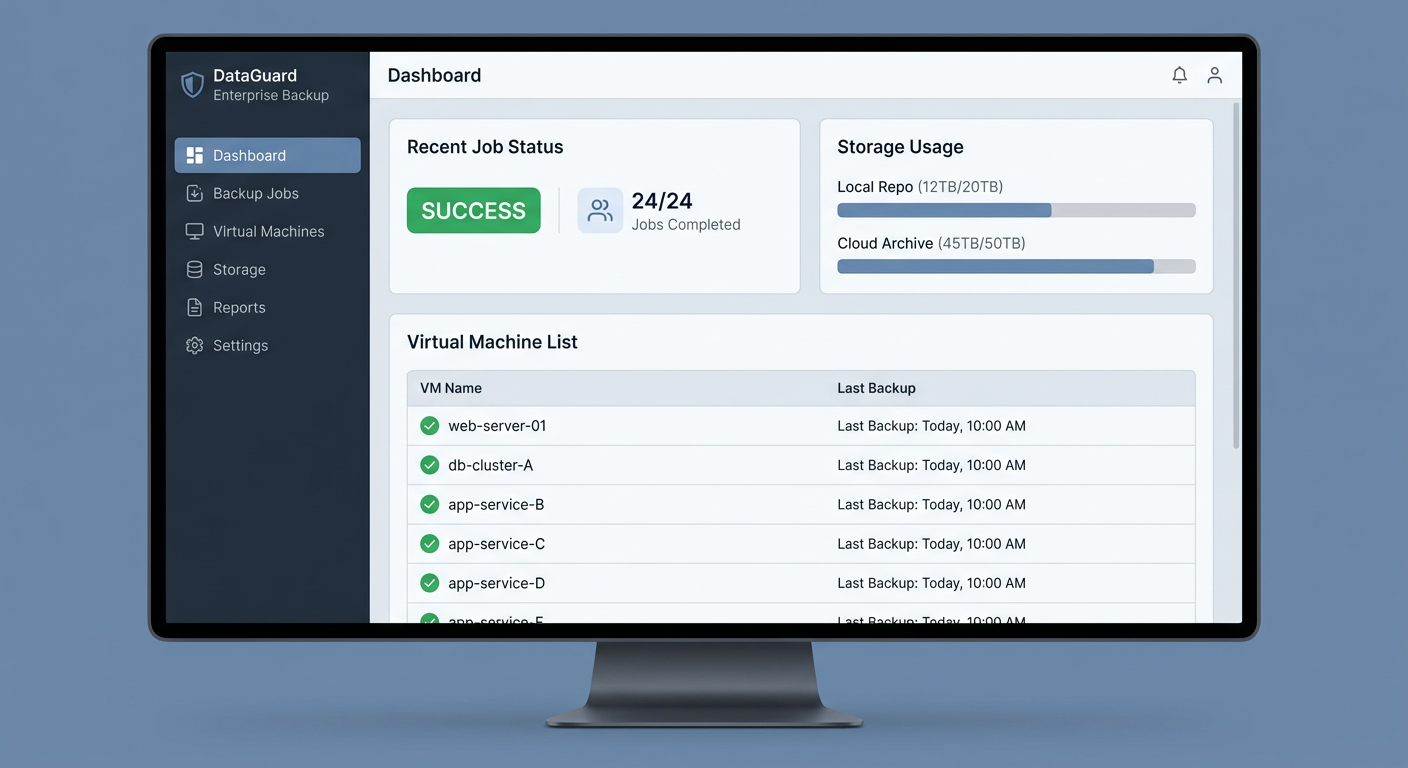Click the Settings gear icon
Screen dimensions: 1408x768
click(x=195, y=346)
